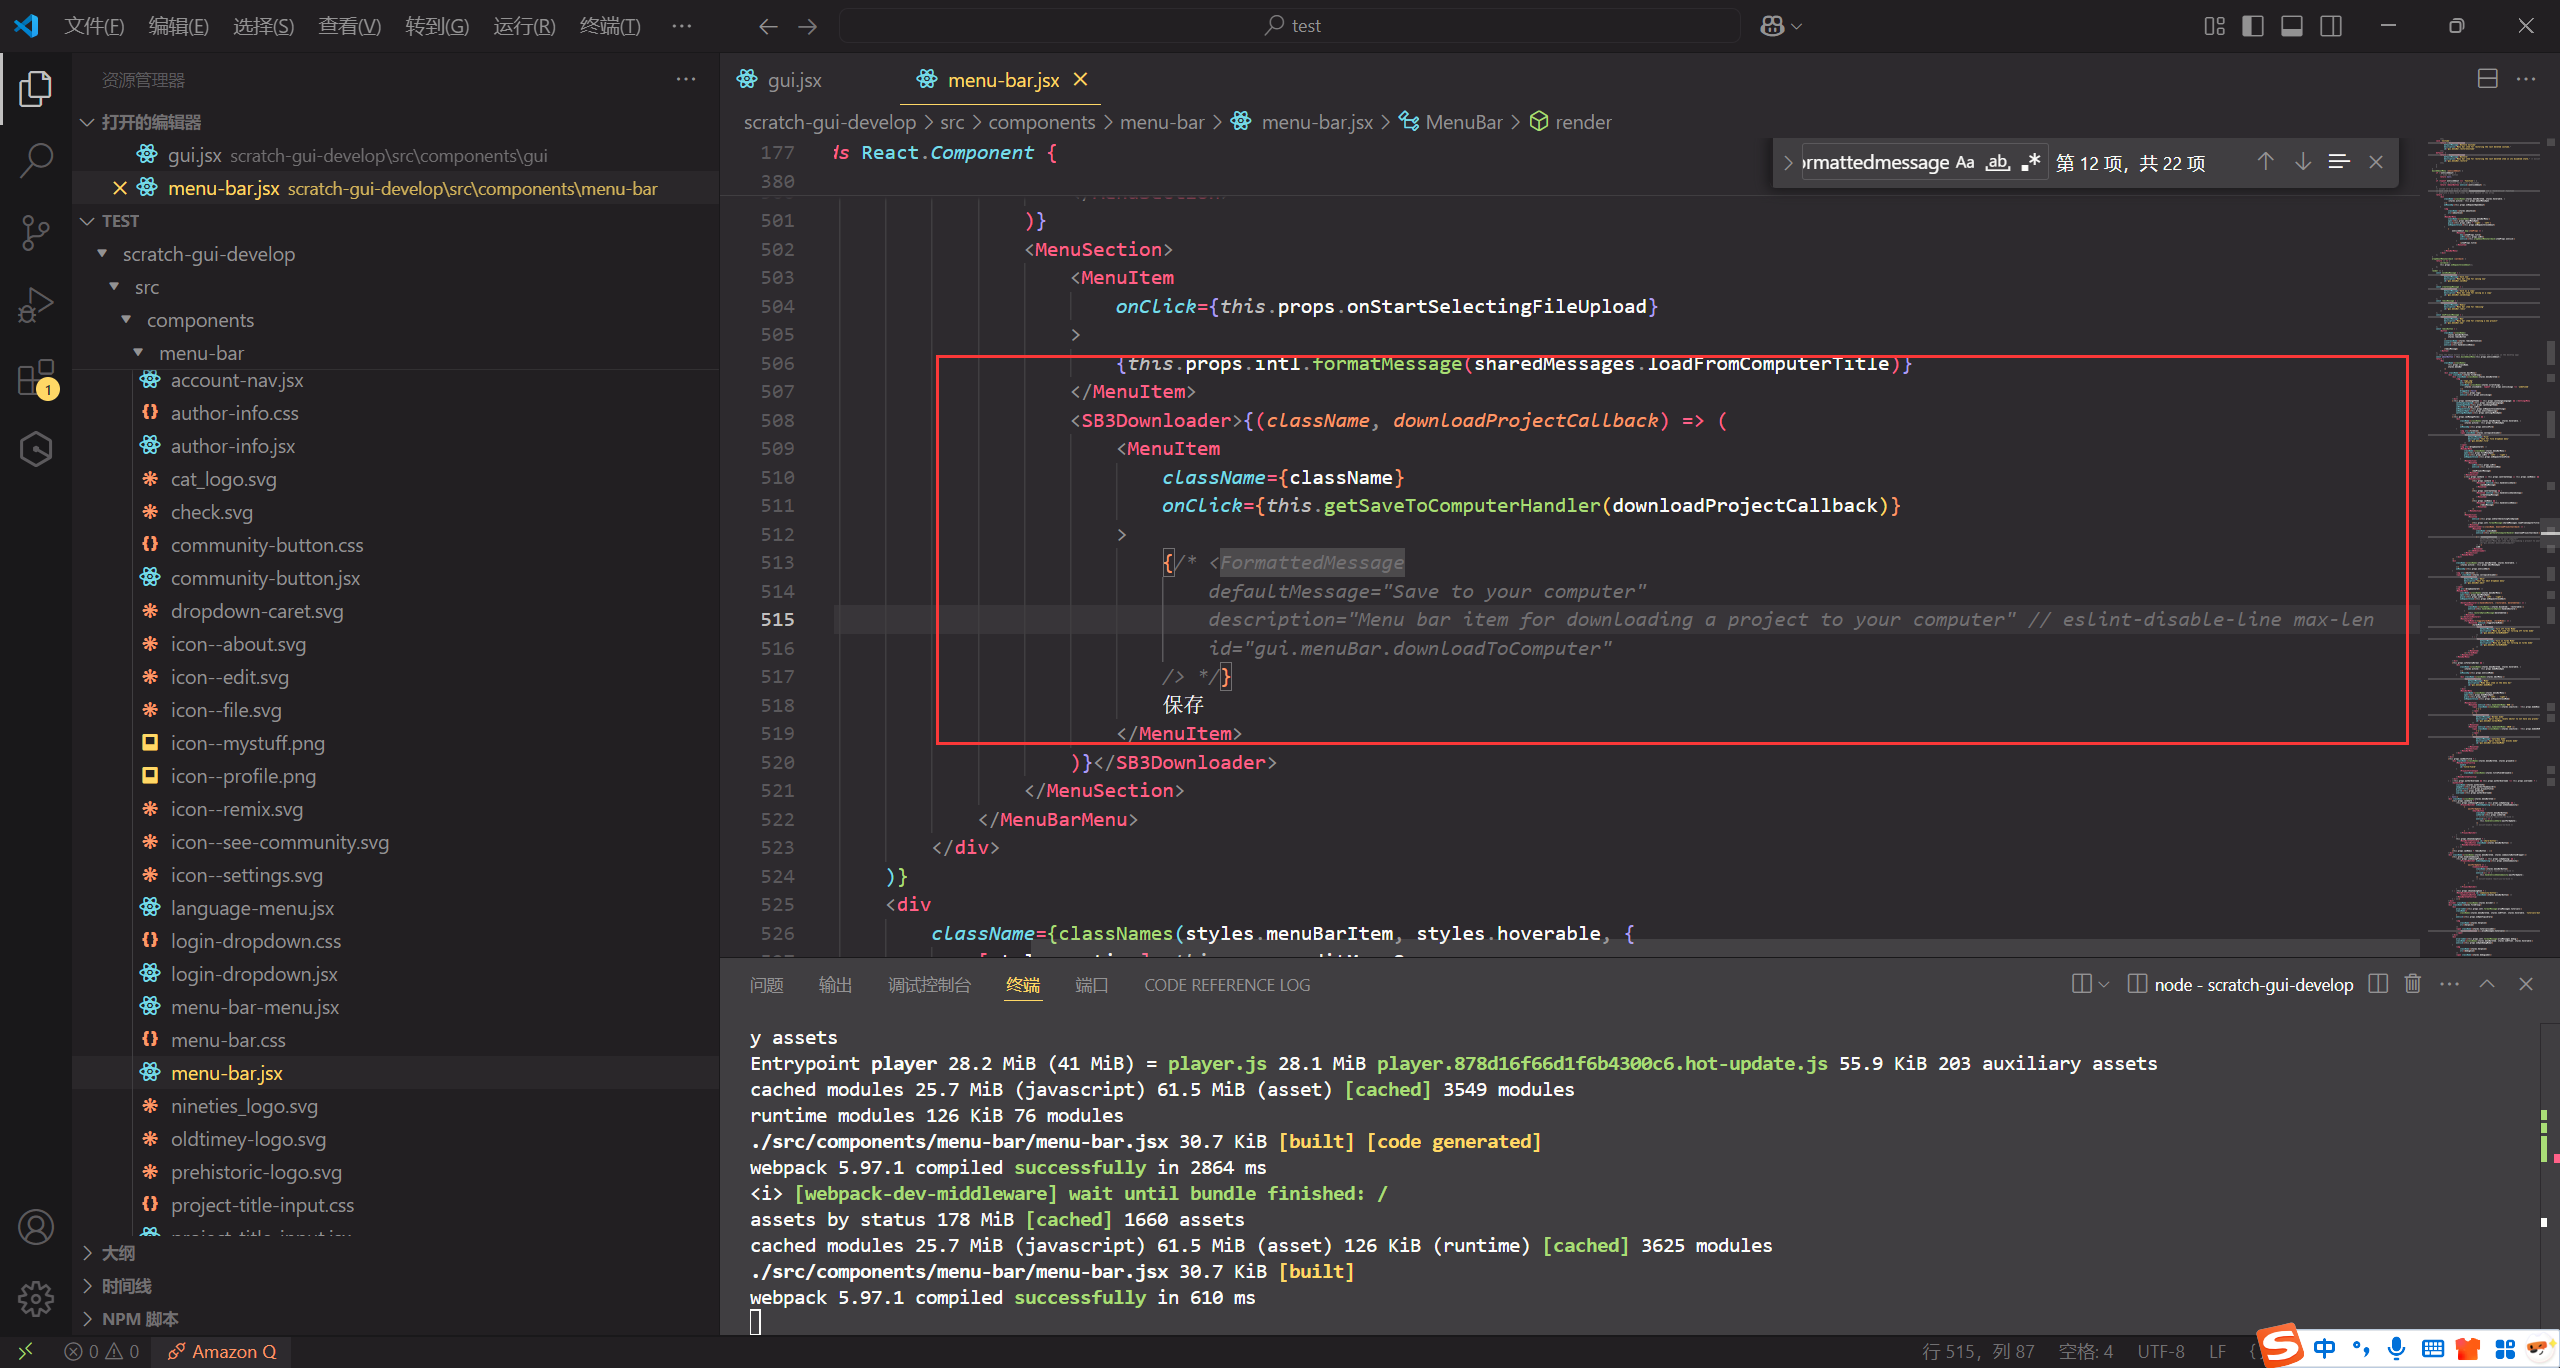Open the Manage gear settings icon
The width and height of the screenshot is (2560, 1368).
[x=36, y=1298]
